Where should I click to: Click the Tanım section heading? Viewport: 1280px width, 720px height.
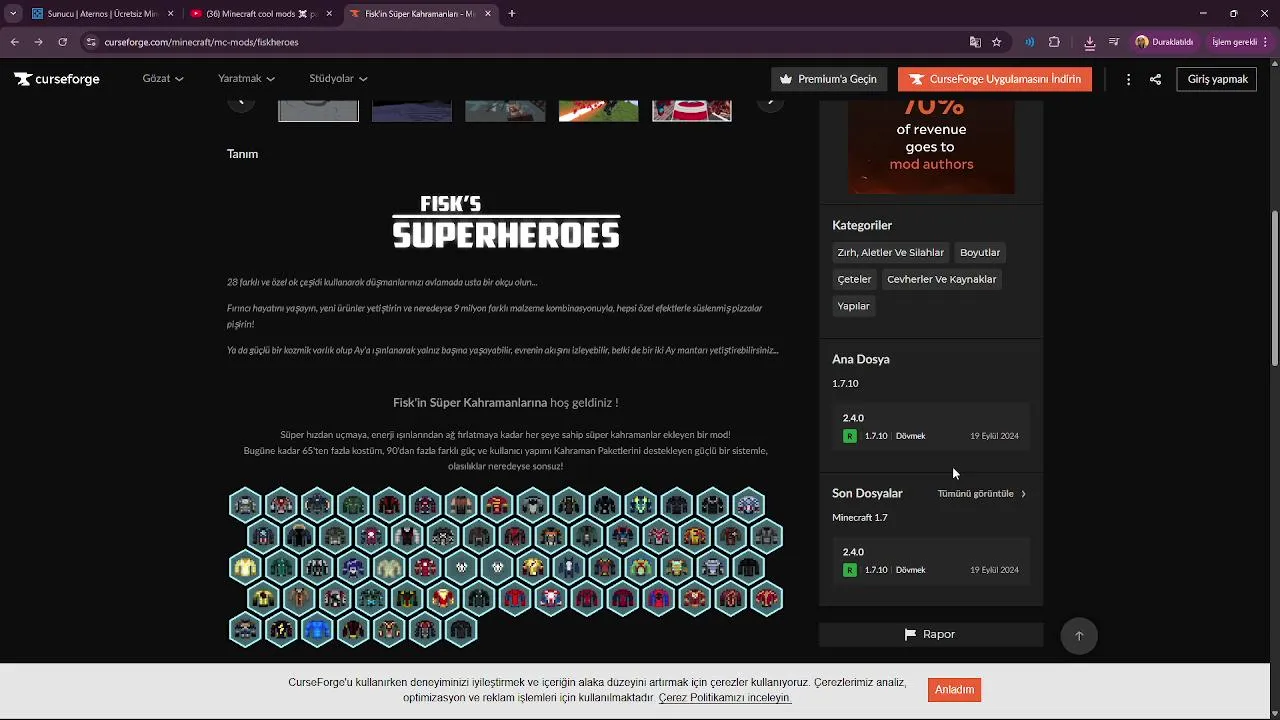point(242,154)
